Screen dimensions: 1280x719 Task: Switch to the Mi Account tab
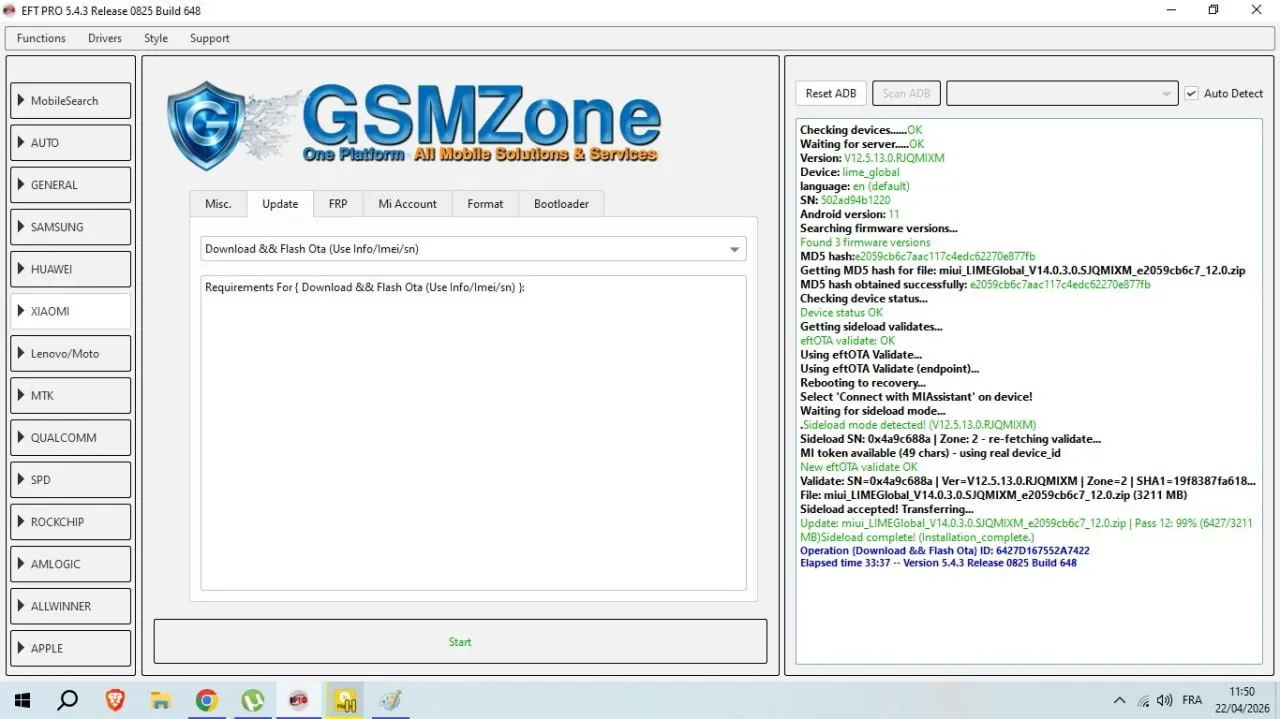(407, 204)
